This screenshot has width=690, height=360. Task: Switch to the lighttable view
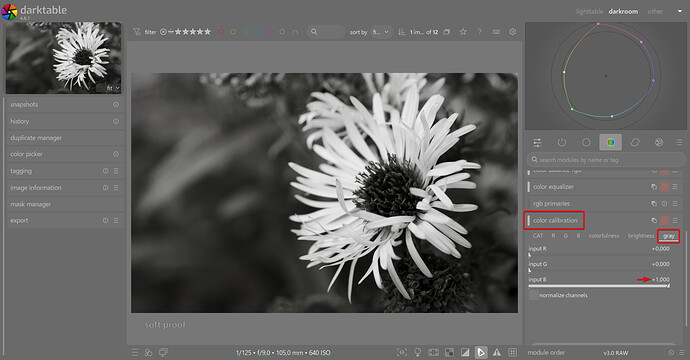pos(589,11)
